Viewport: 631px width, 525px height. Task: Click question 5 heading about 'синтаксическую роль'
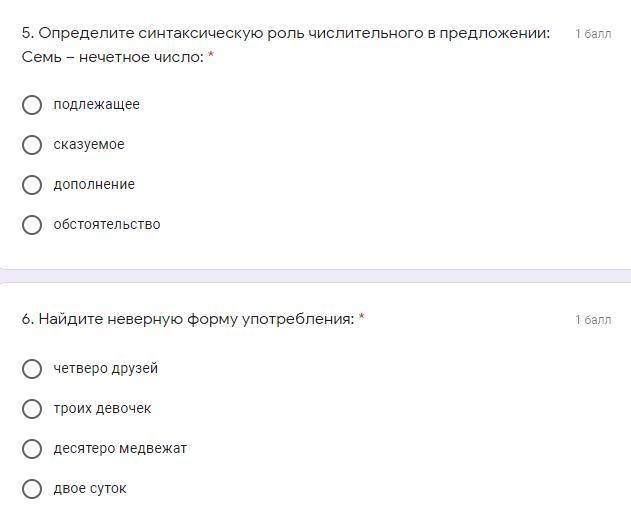tap(286, 34)
